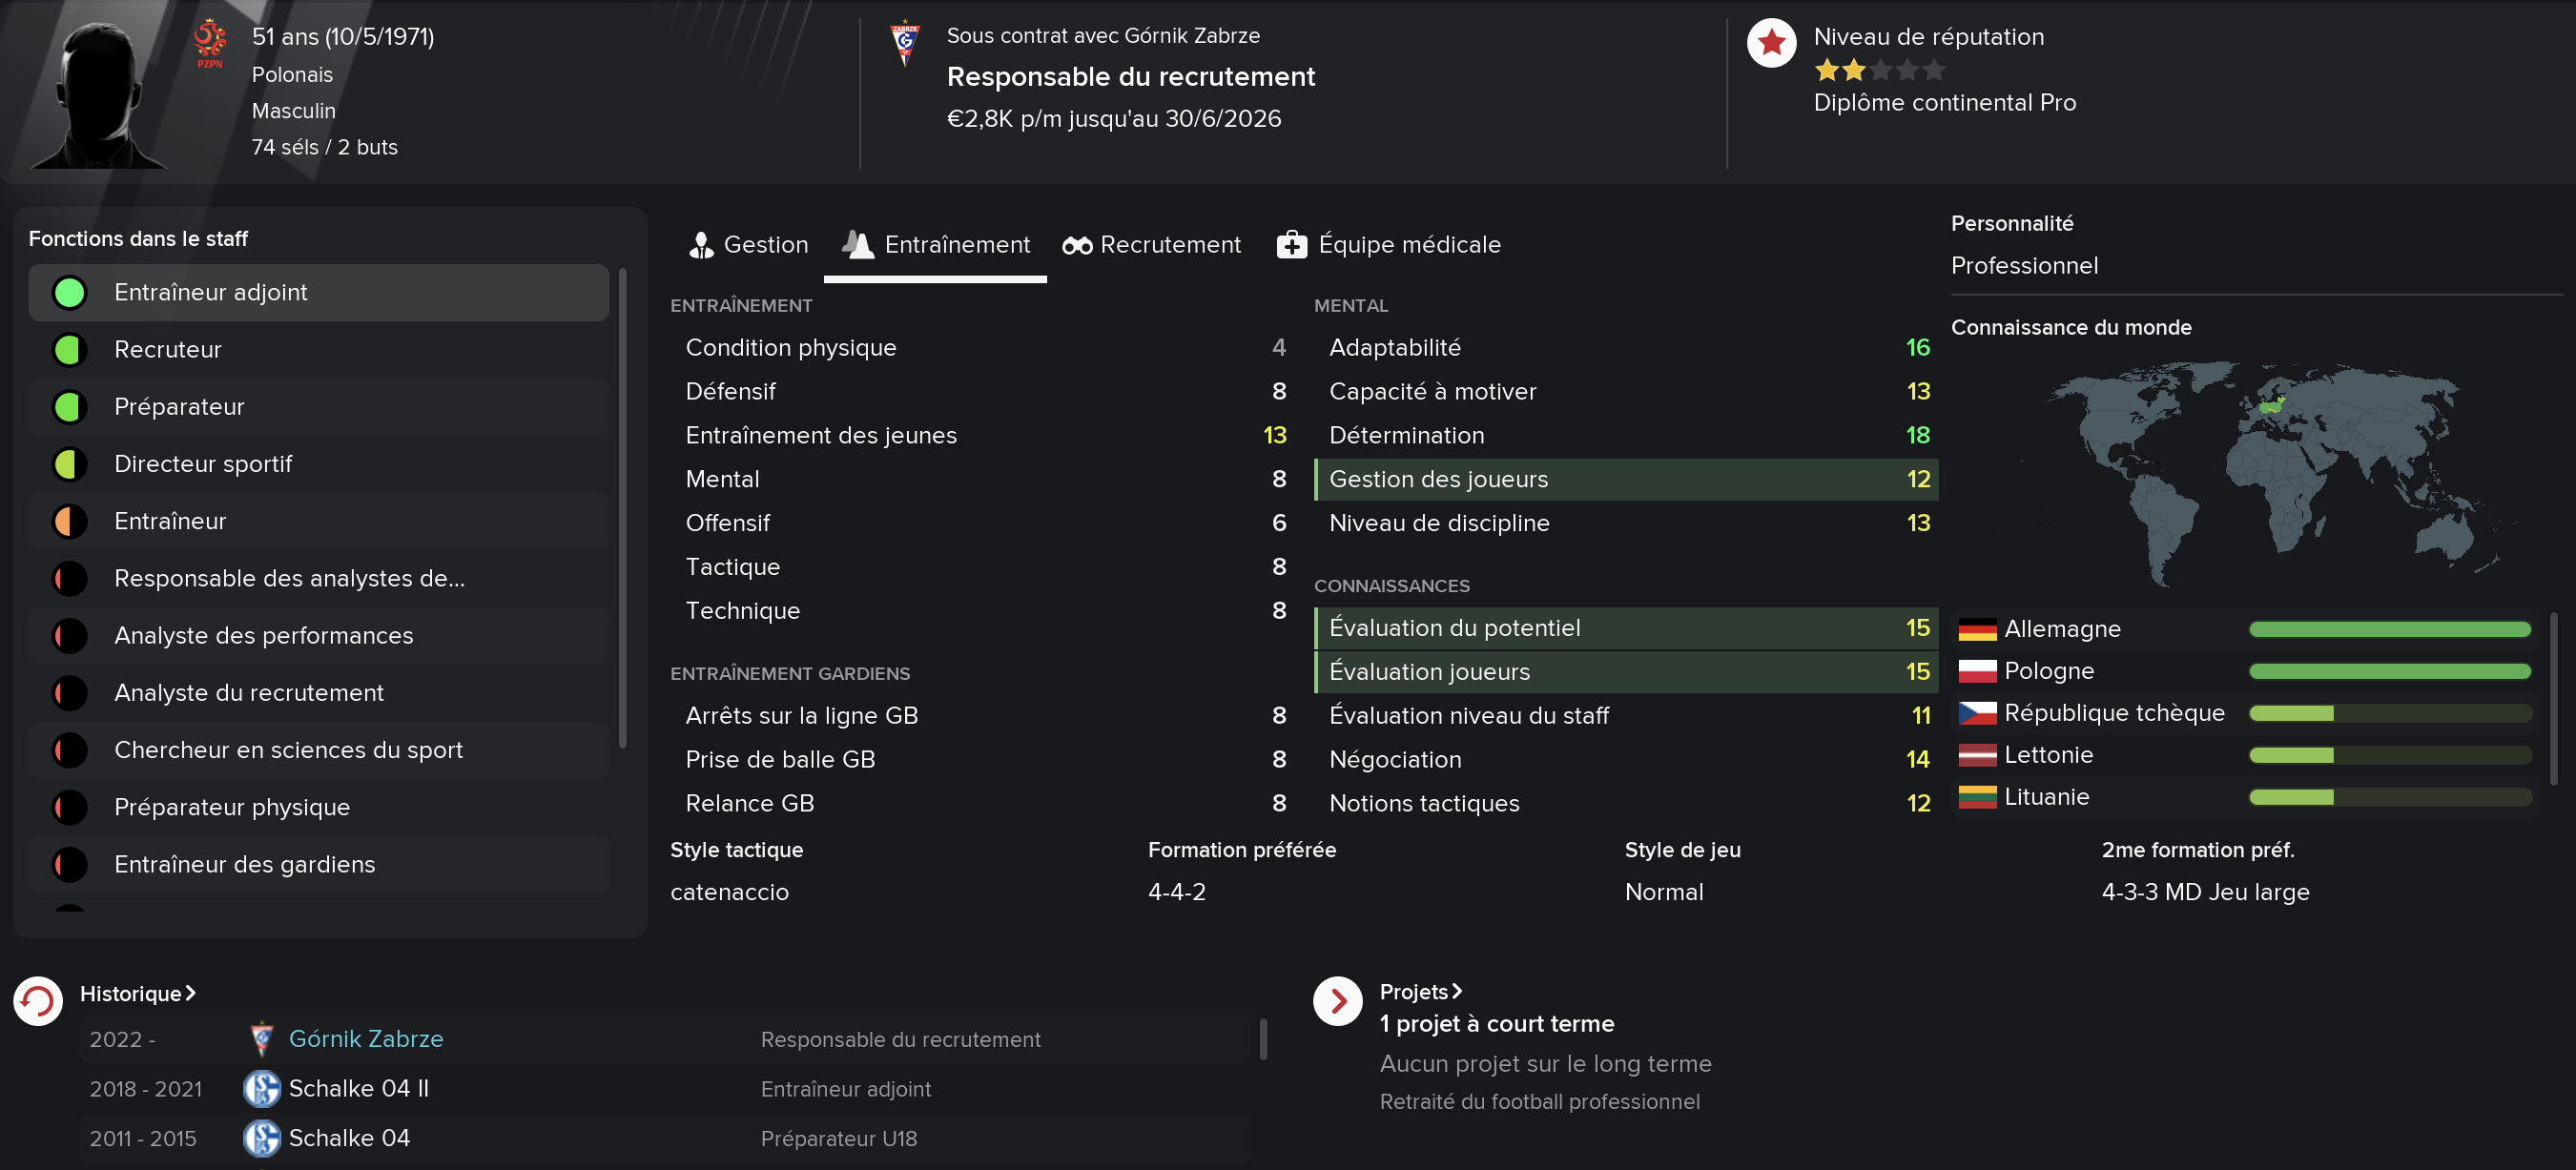Screen dimensions: 2576x1170
Task: Open the Équipe médicale tab
Action: [x=1389, y=245]
